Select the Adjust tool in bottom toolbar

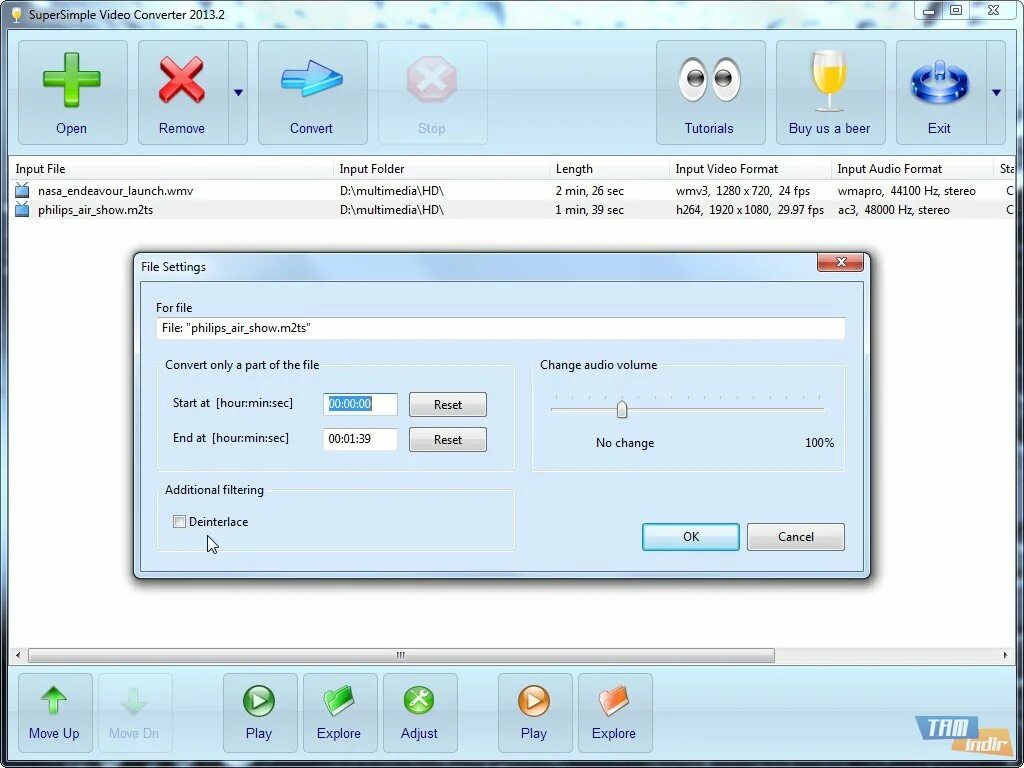coord(420,712)
